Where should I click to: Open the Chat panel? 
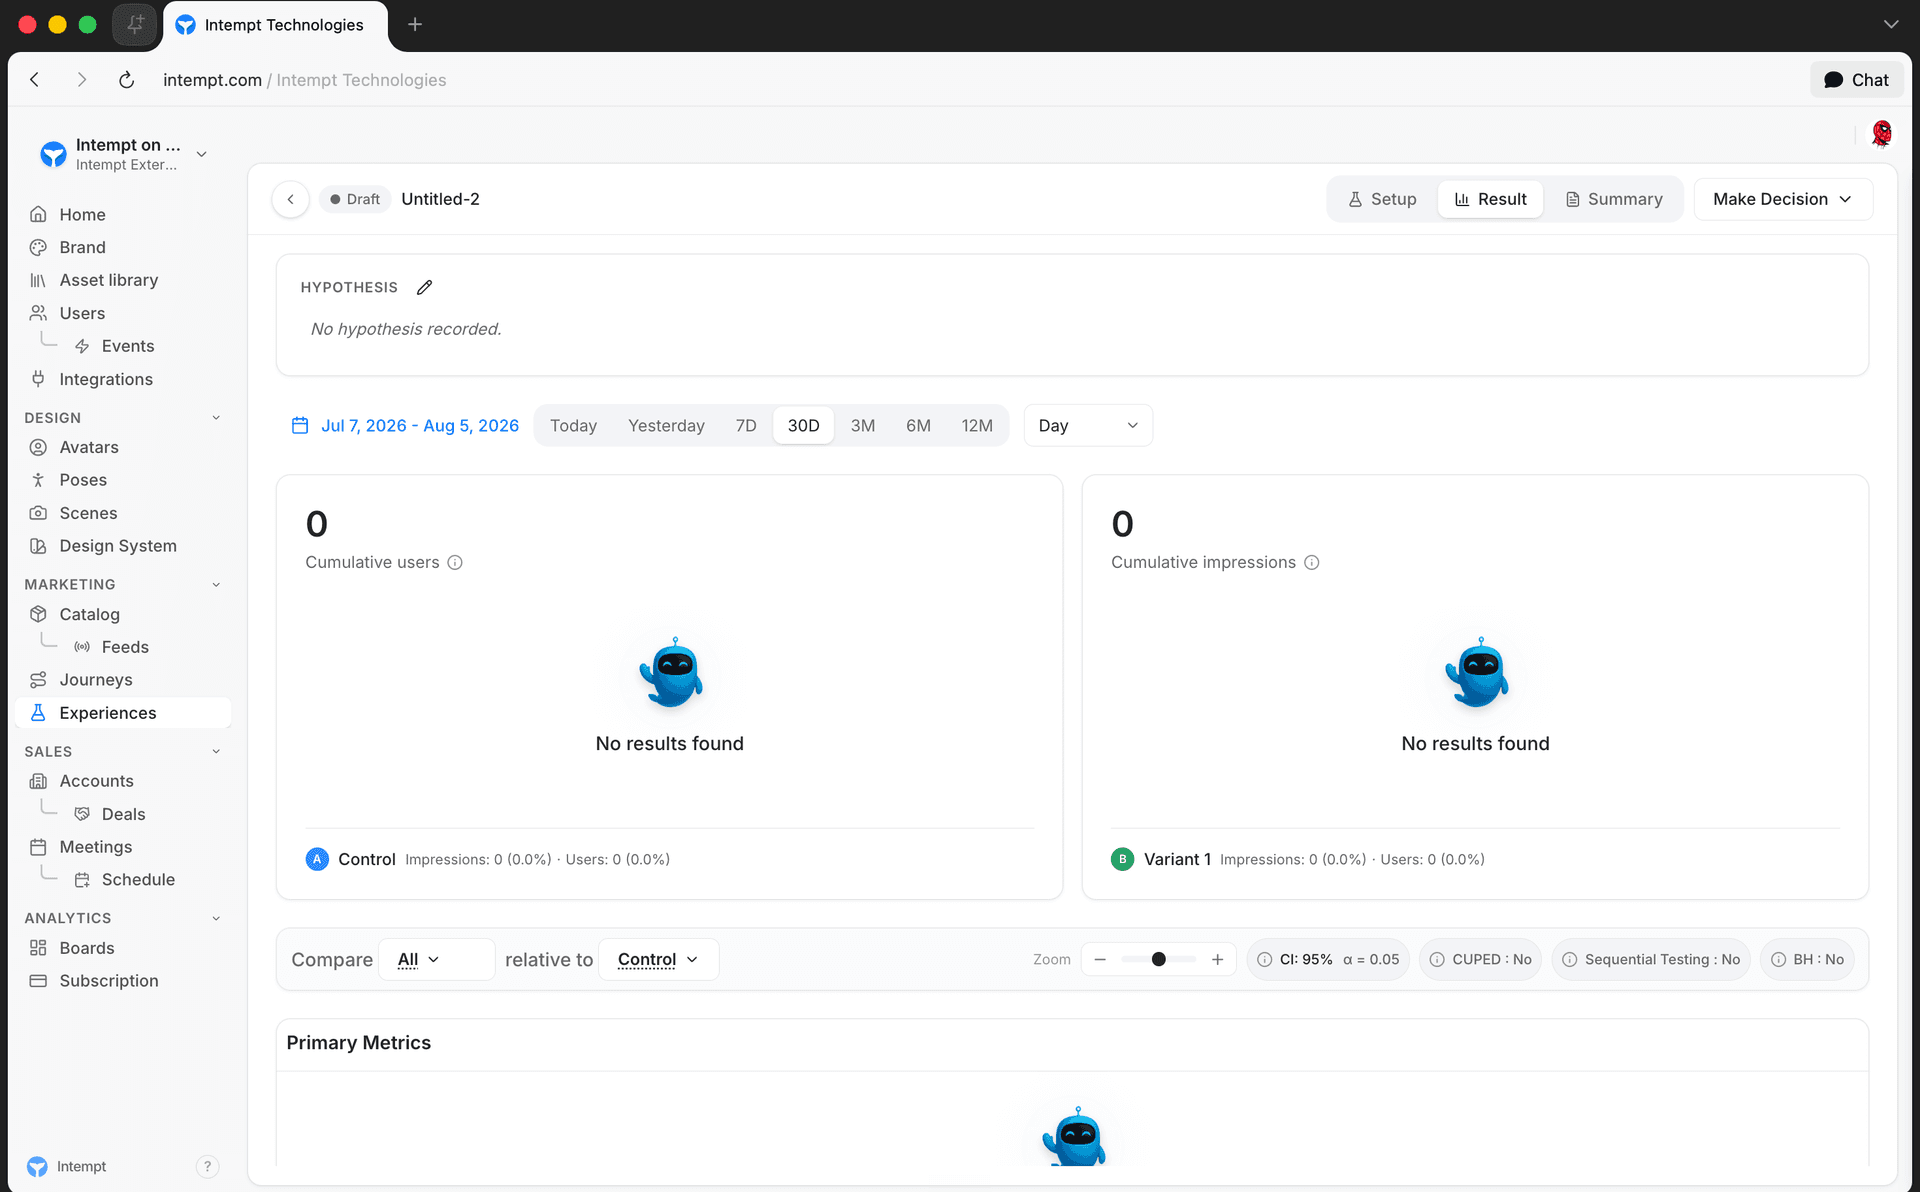coord(1856,80)
